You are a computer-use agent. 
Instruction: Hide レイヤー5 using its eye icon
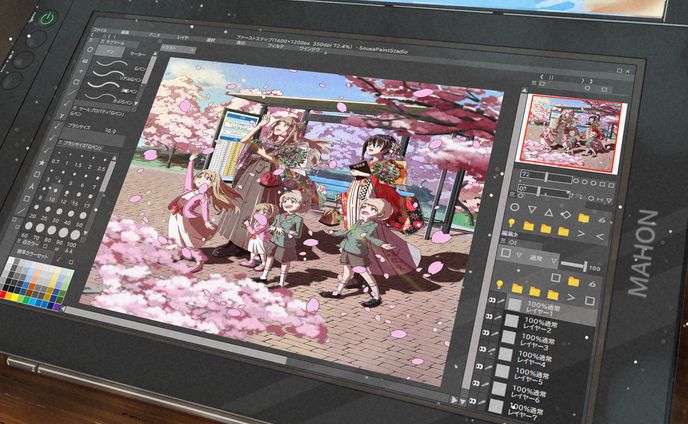pos(479,367)
